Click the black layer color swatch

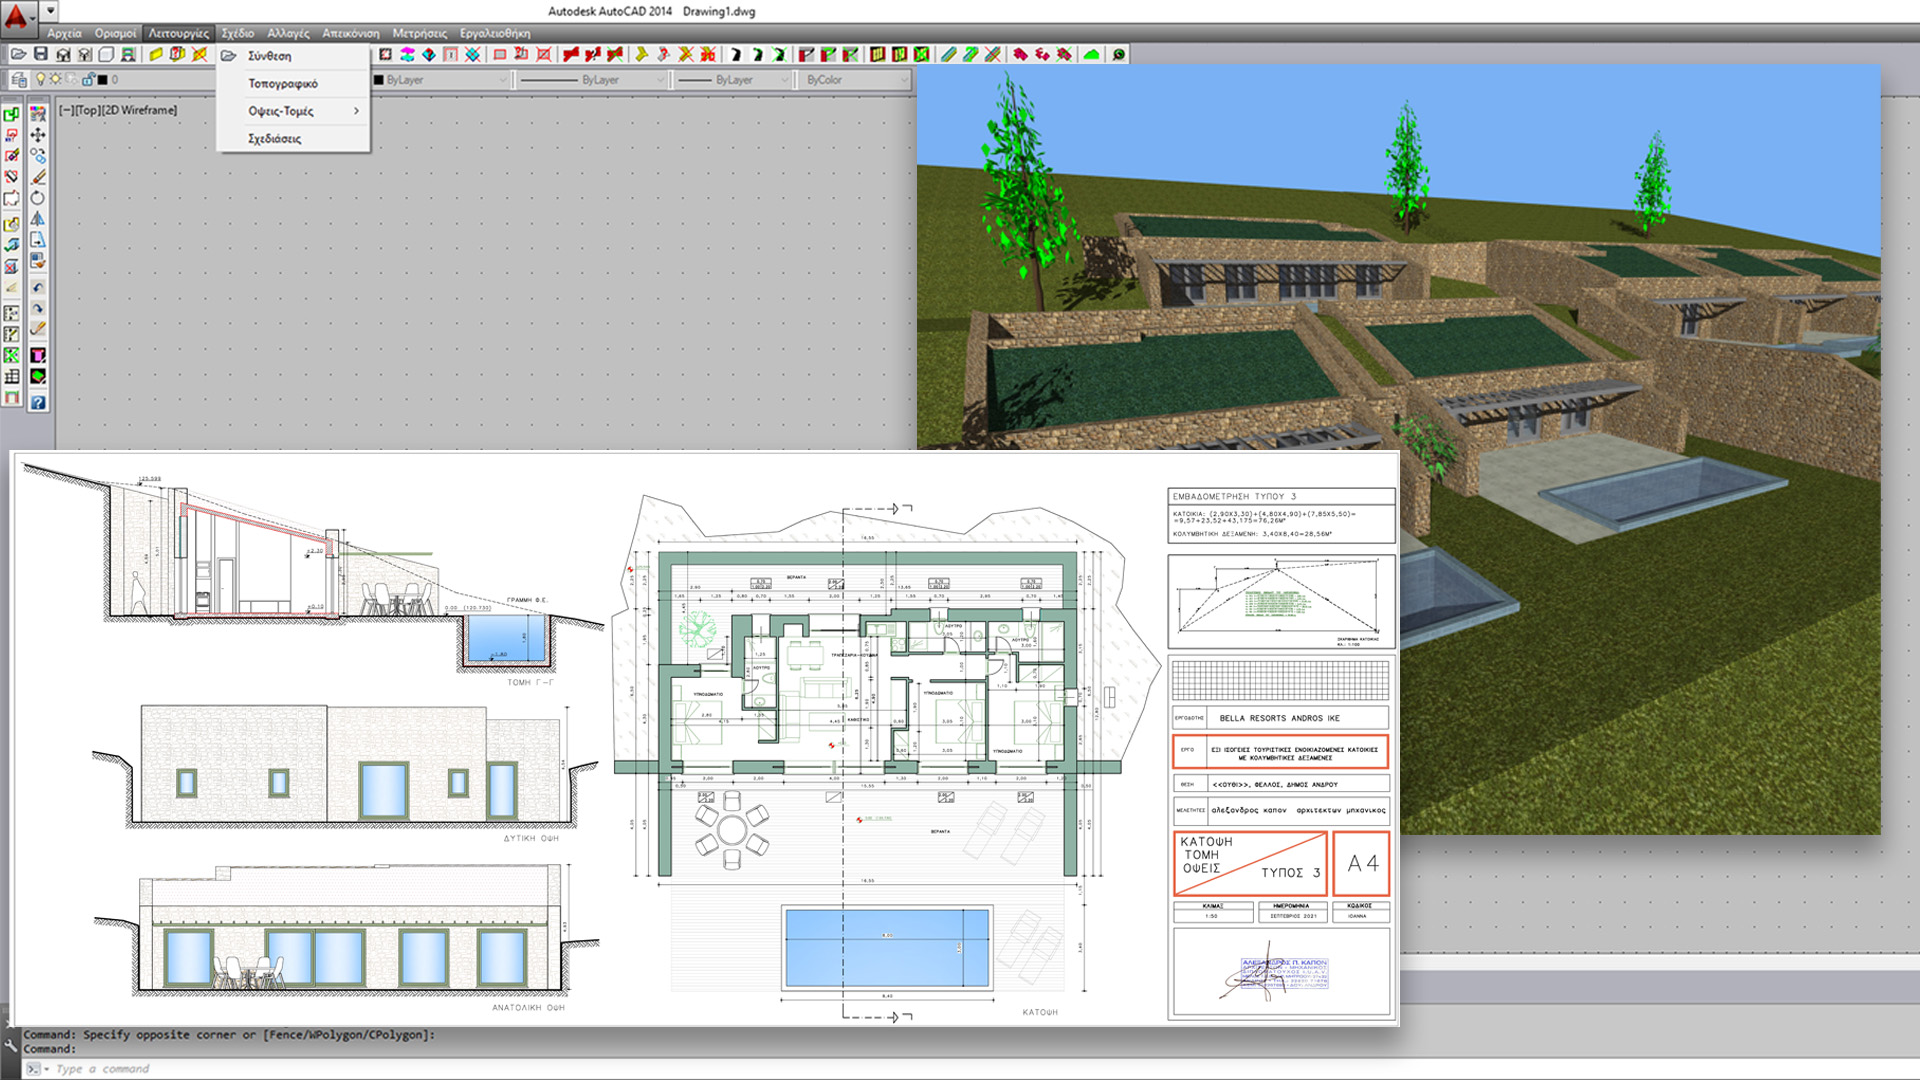coord(102,80)
